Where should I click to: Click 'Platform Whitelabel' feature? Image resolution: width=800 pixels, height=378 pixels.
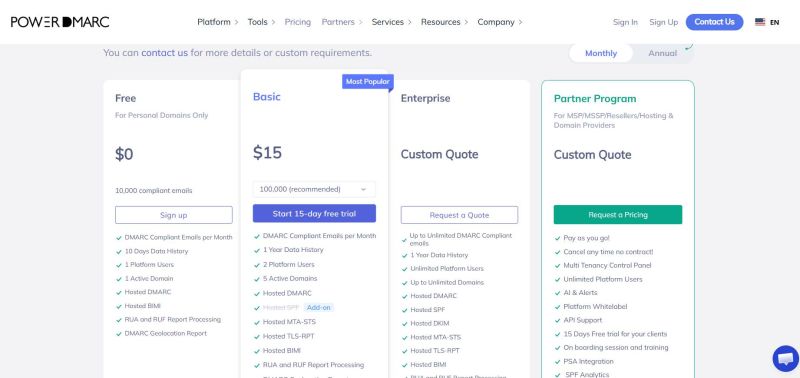595,307
